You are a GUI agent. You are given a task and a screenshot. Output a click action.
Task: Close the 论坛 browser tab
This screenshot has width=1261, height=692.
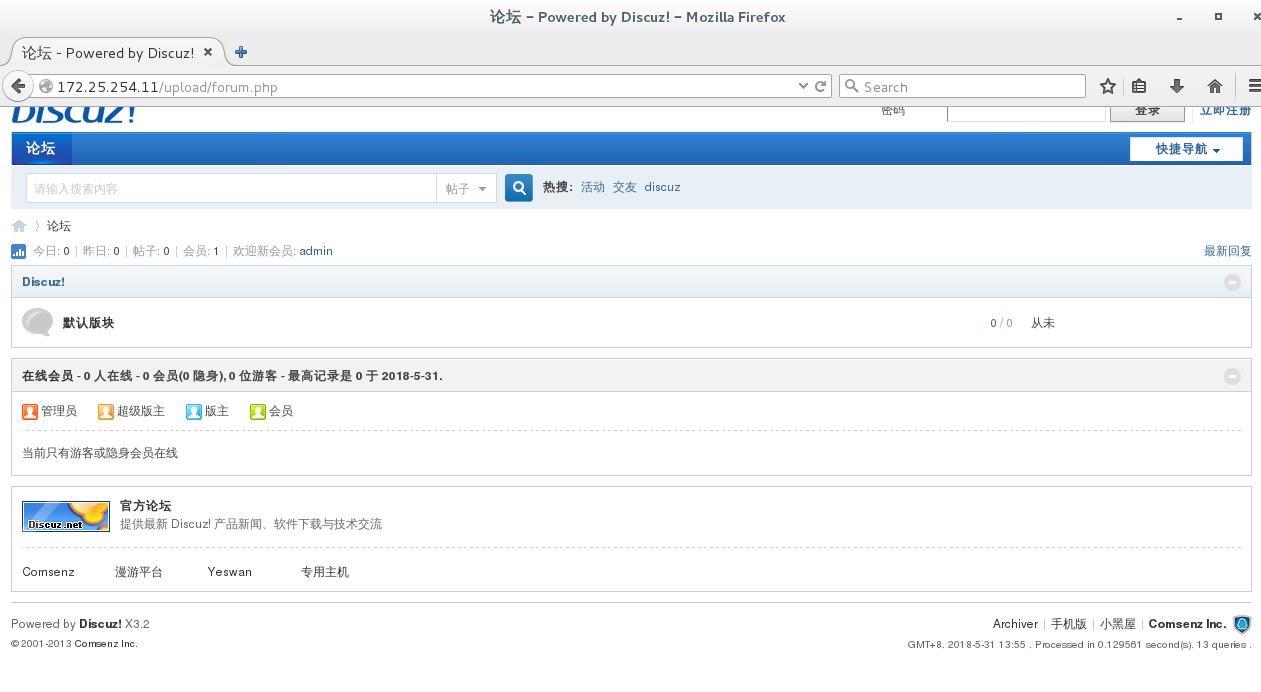pos(208,52)
